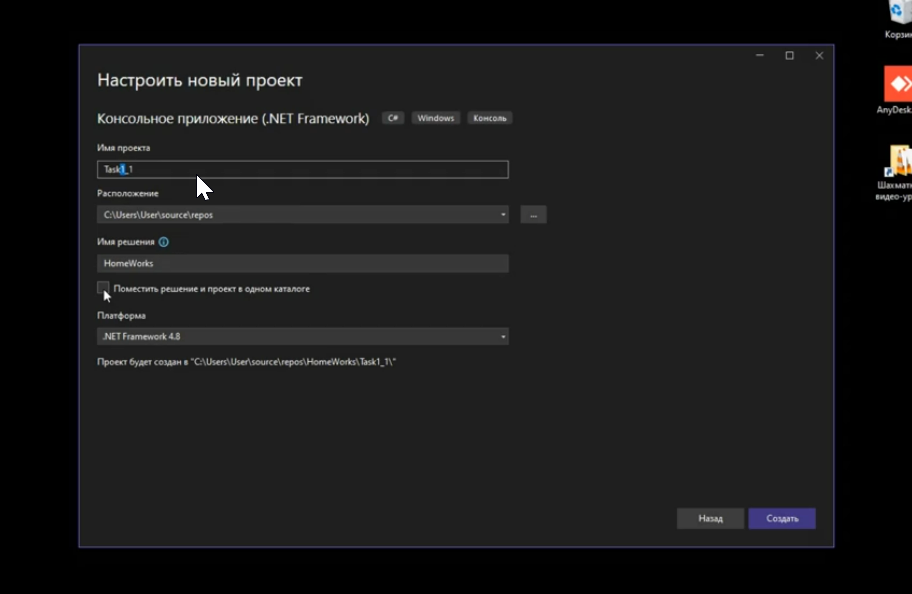Click the Консольное приложение (.NET Framework) title

[x=233, y=118]
